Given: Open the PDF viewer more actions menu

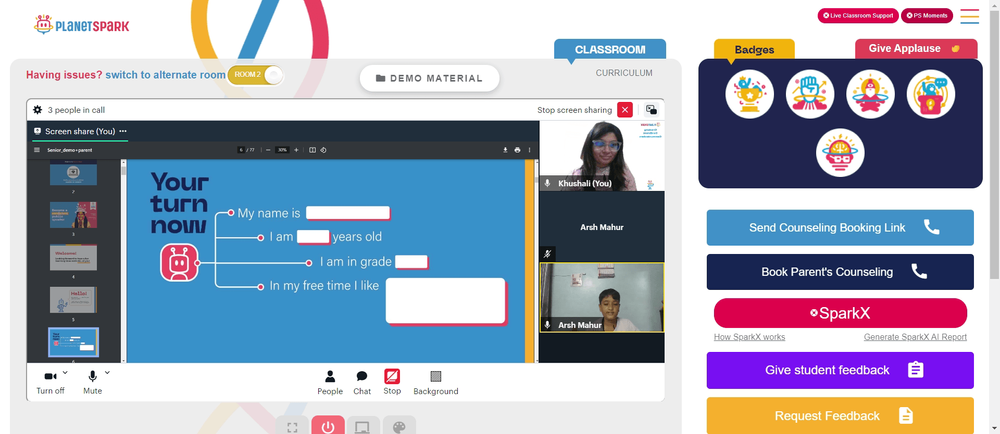Looking at the screenshot, I should 529,150.
